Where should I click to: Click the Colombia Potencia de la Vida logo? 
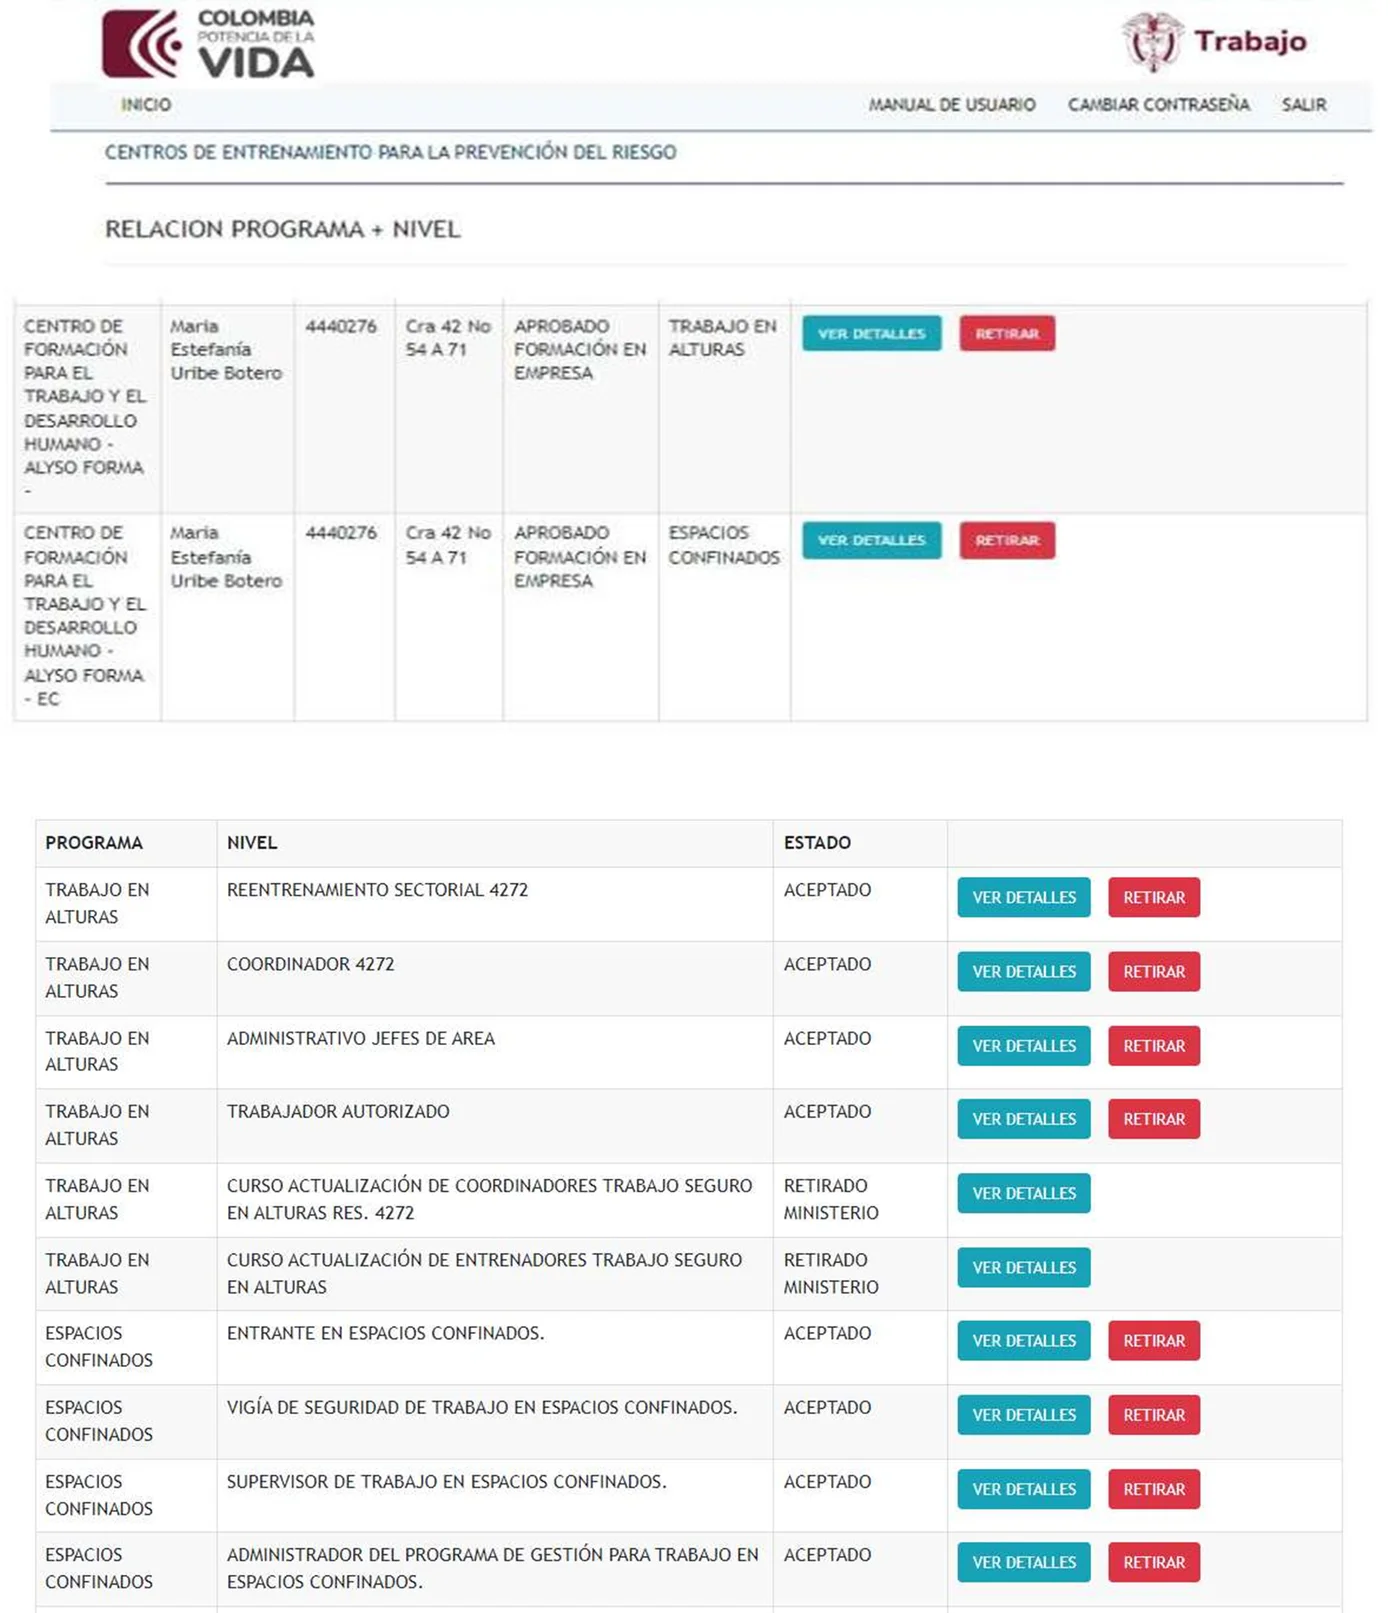(209, 44)
